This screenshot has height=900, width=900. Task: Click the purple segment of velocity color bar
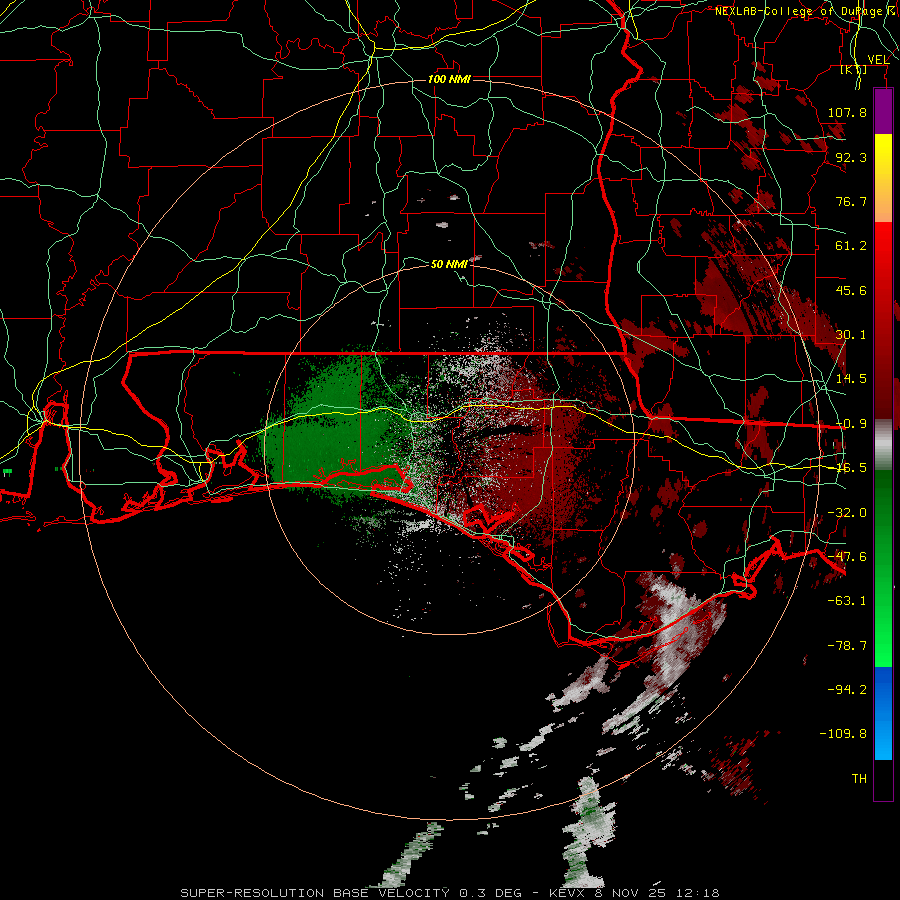[883, 111]
